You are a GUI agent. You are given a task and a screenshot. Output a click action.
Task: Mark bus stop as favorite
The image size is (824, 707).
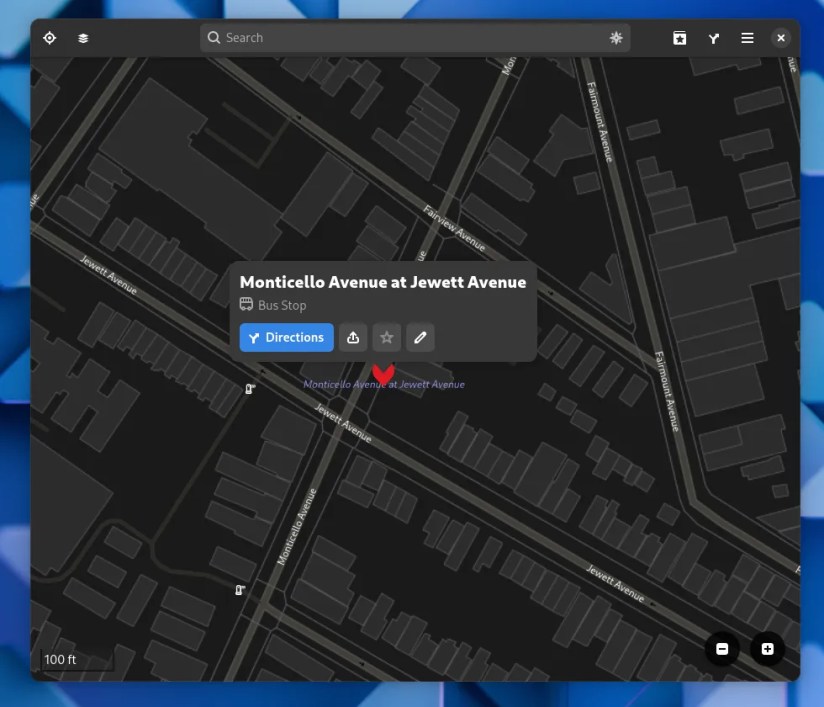[x=387, y=337]
